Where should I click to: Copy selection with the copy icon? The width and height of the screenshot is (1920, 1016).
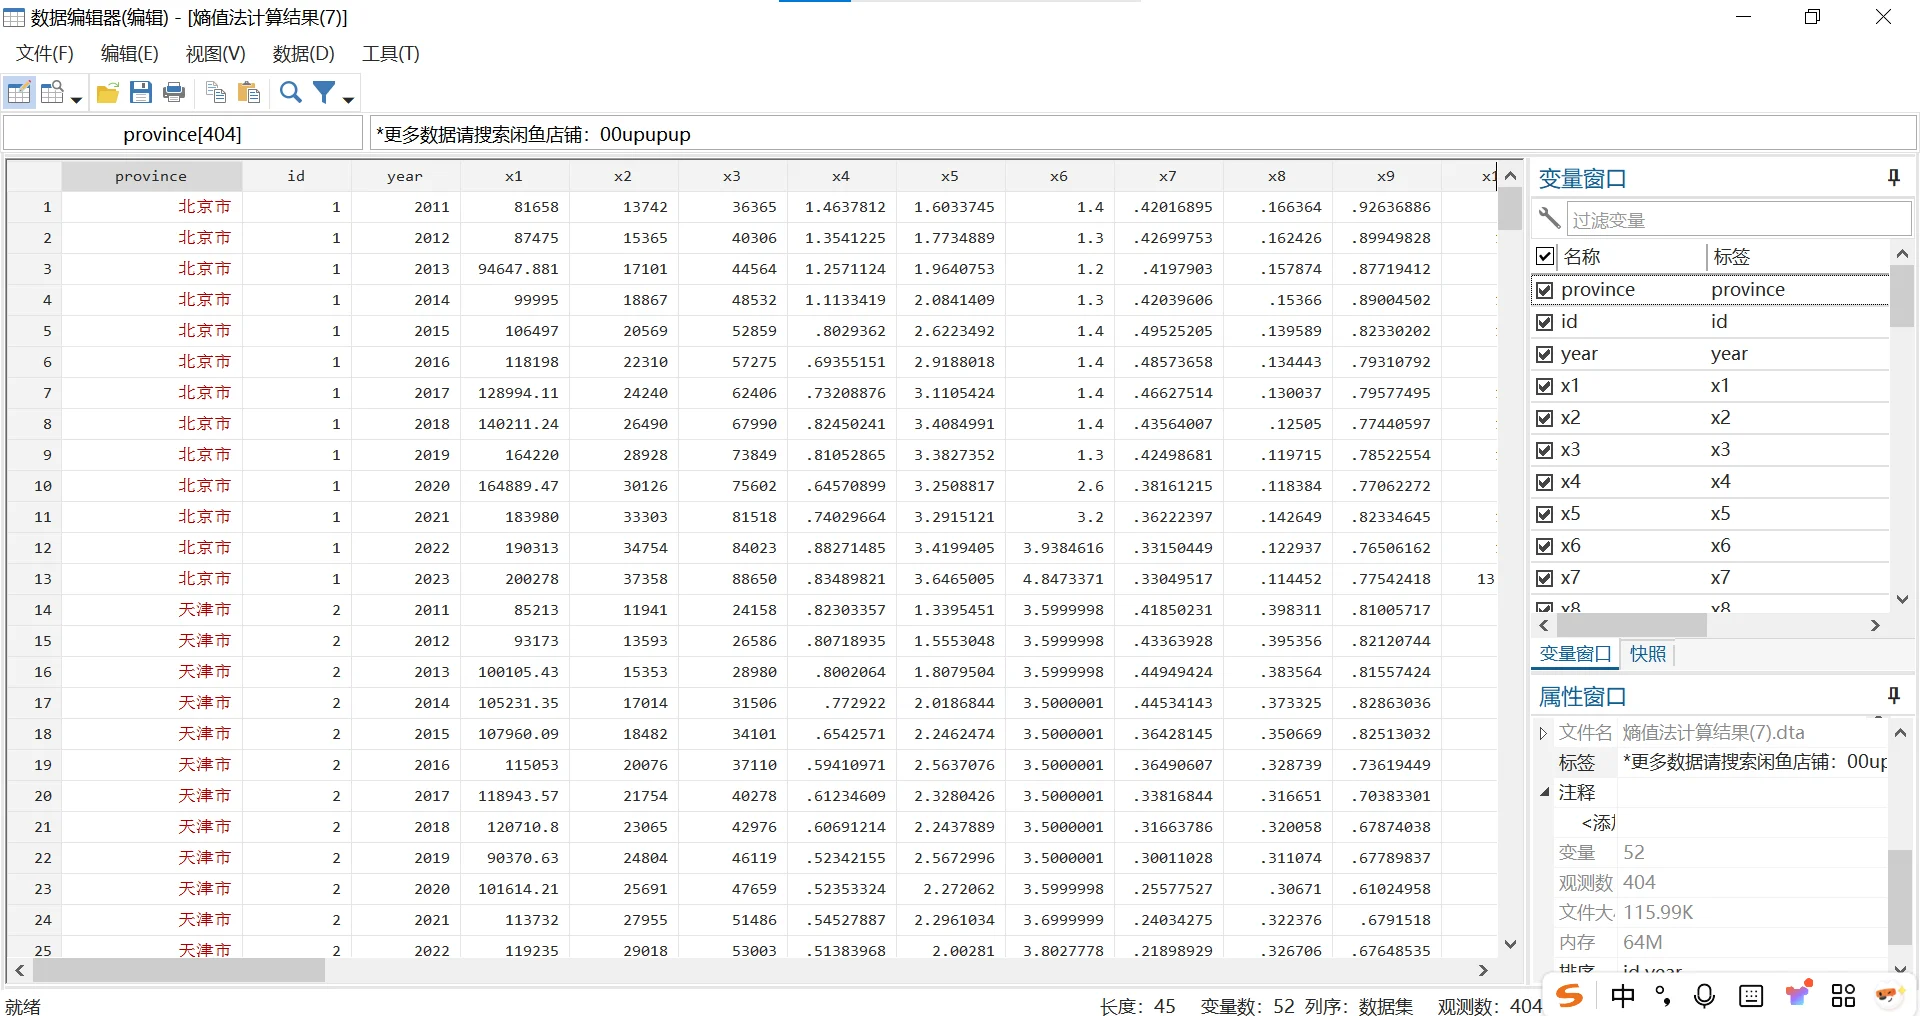pyautogui.click(x=215, y=92)
